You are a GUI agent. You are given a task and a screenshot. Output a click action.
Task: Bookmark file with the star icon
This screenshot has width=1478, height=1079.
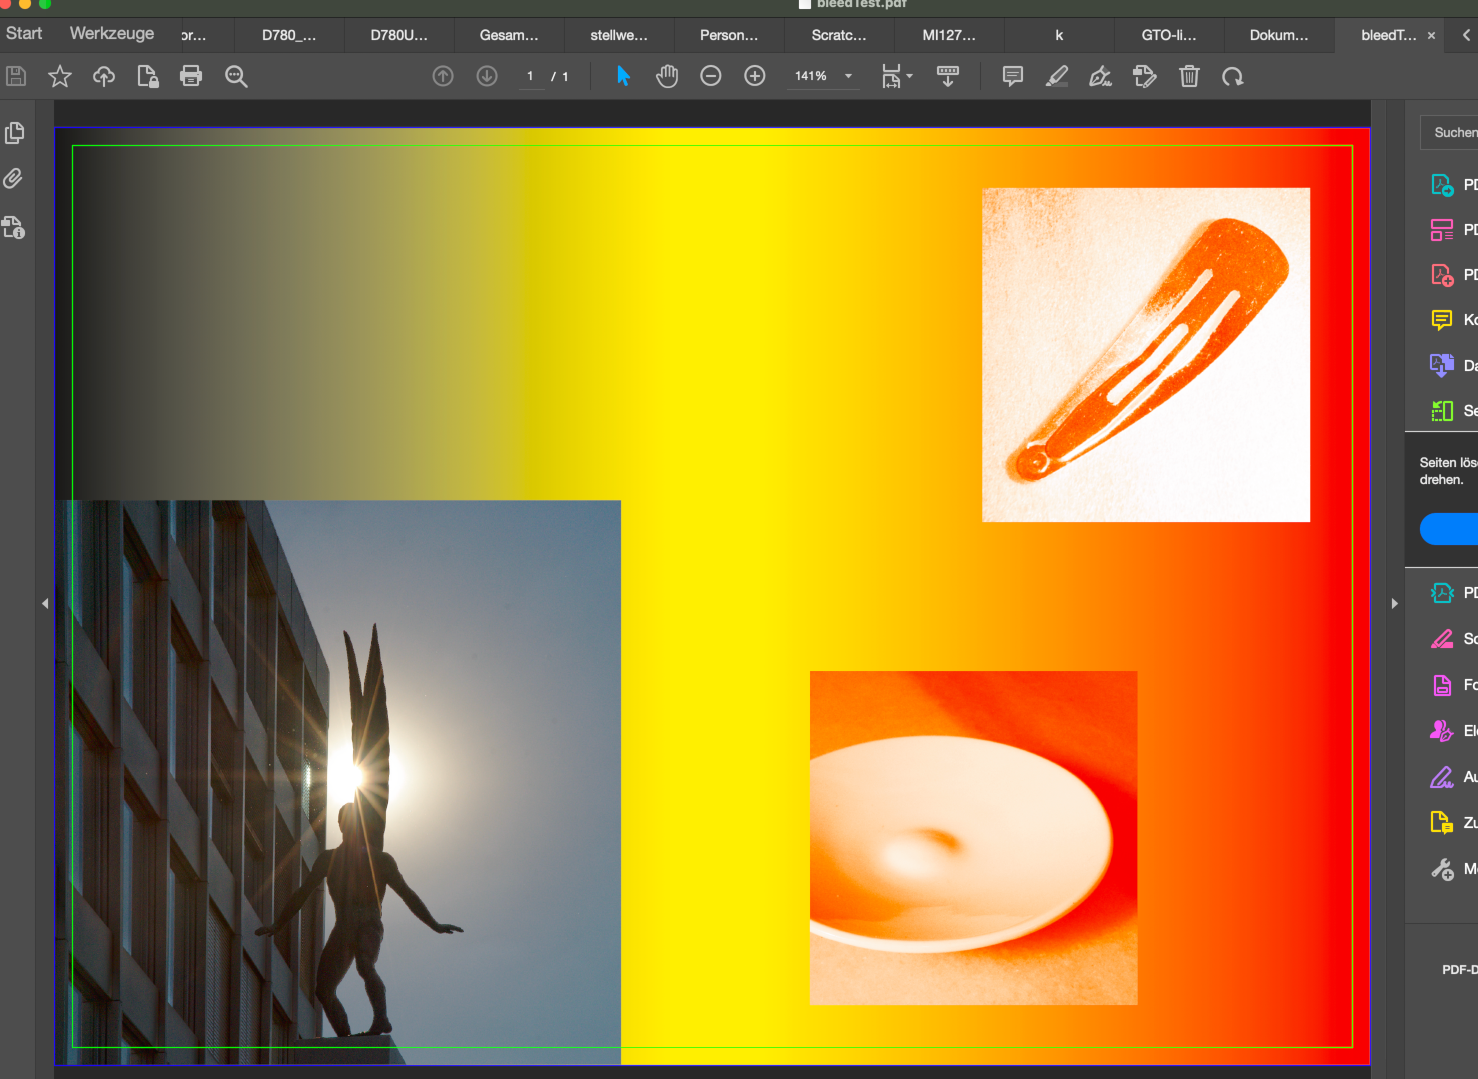pos(60,76)
